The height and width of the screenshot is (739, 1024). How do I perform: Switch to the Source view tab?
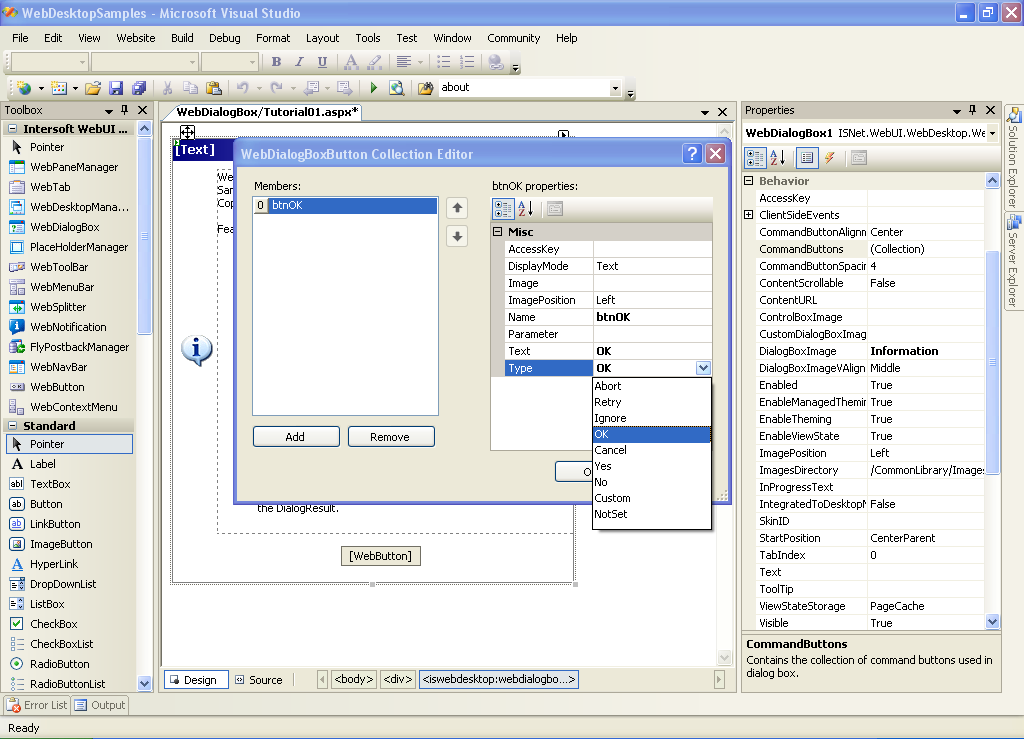pyautogui.click(x=258, y=680)
